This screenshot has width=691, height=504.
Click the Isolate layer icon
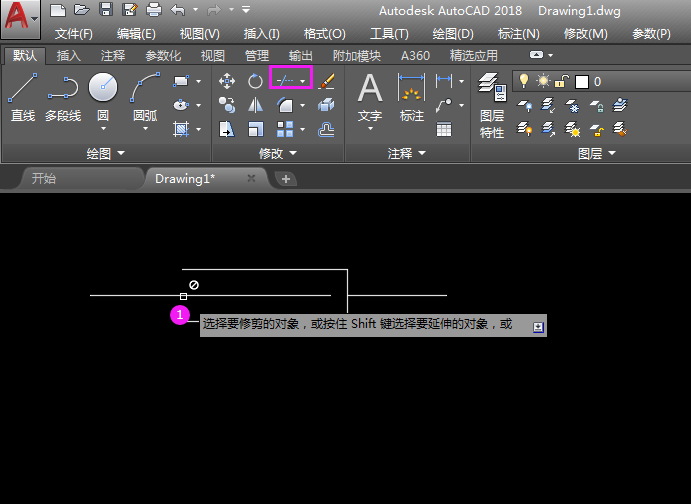pyautogui.click(x=548, y=105)
